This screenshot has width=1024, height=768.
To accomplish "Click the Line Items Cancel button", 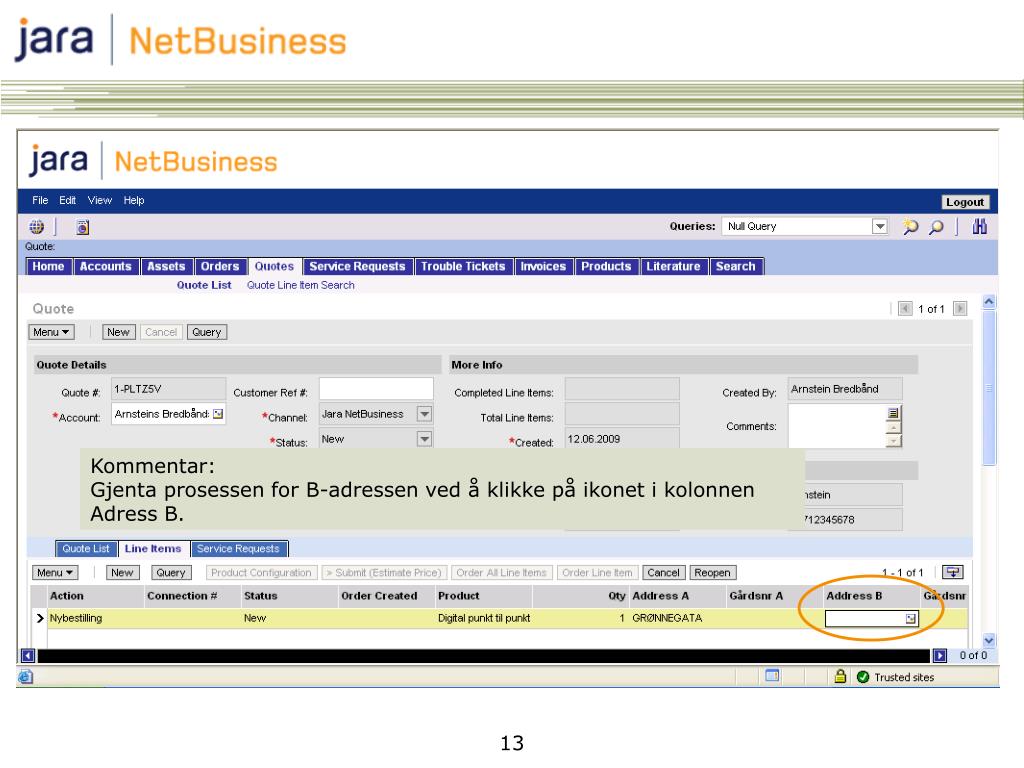I will (664, 572).
